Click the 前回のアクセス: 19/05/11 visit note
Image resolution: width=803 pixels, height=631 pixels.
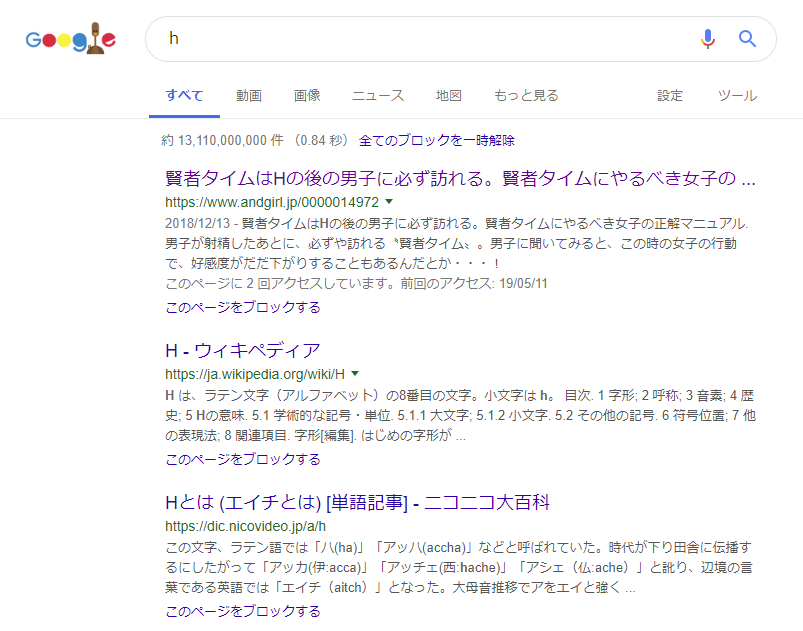tap(474, 283)
